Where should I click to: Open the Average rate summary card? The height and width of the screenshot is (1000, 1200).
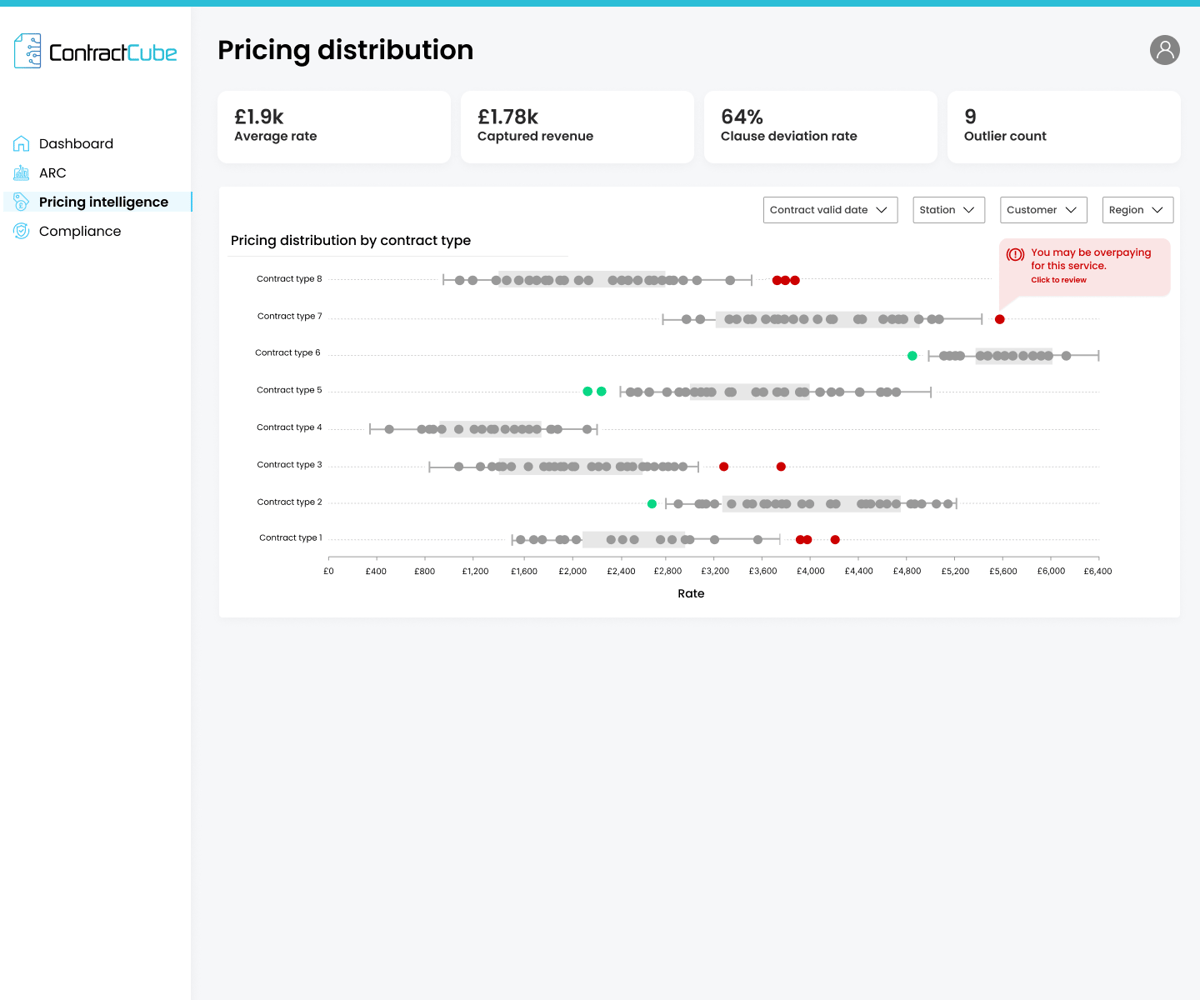334,127
